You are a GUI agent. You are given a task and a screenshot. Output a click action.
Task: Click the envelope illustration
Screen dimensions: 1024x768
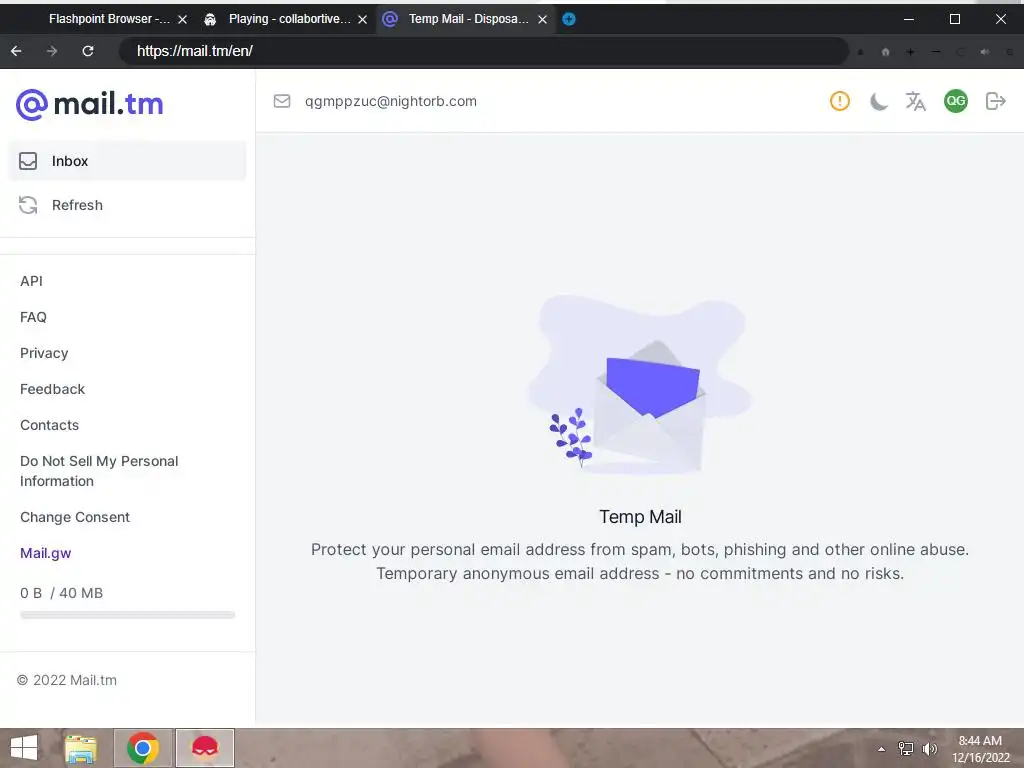tap(640, 387)
